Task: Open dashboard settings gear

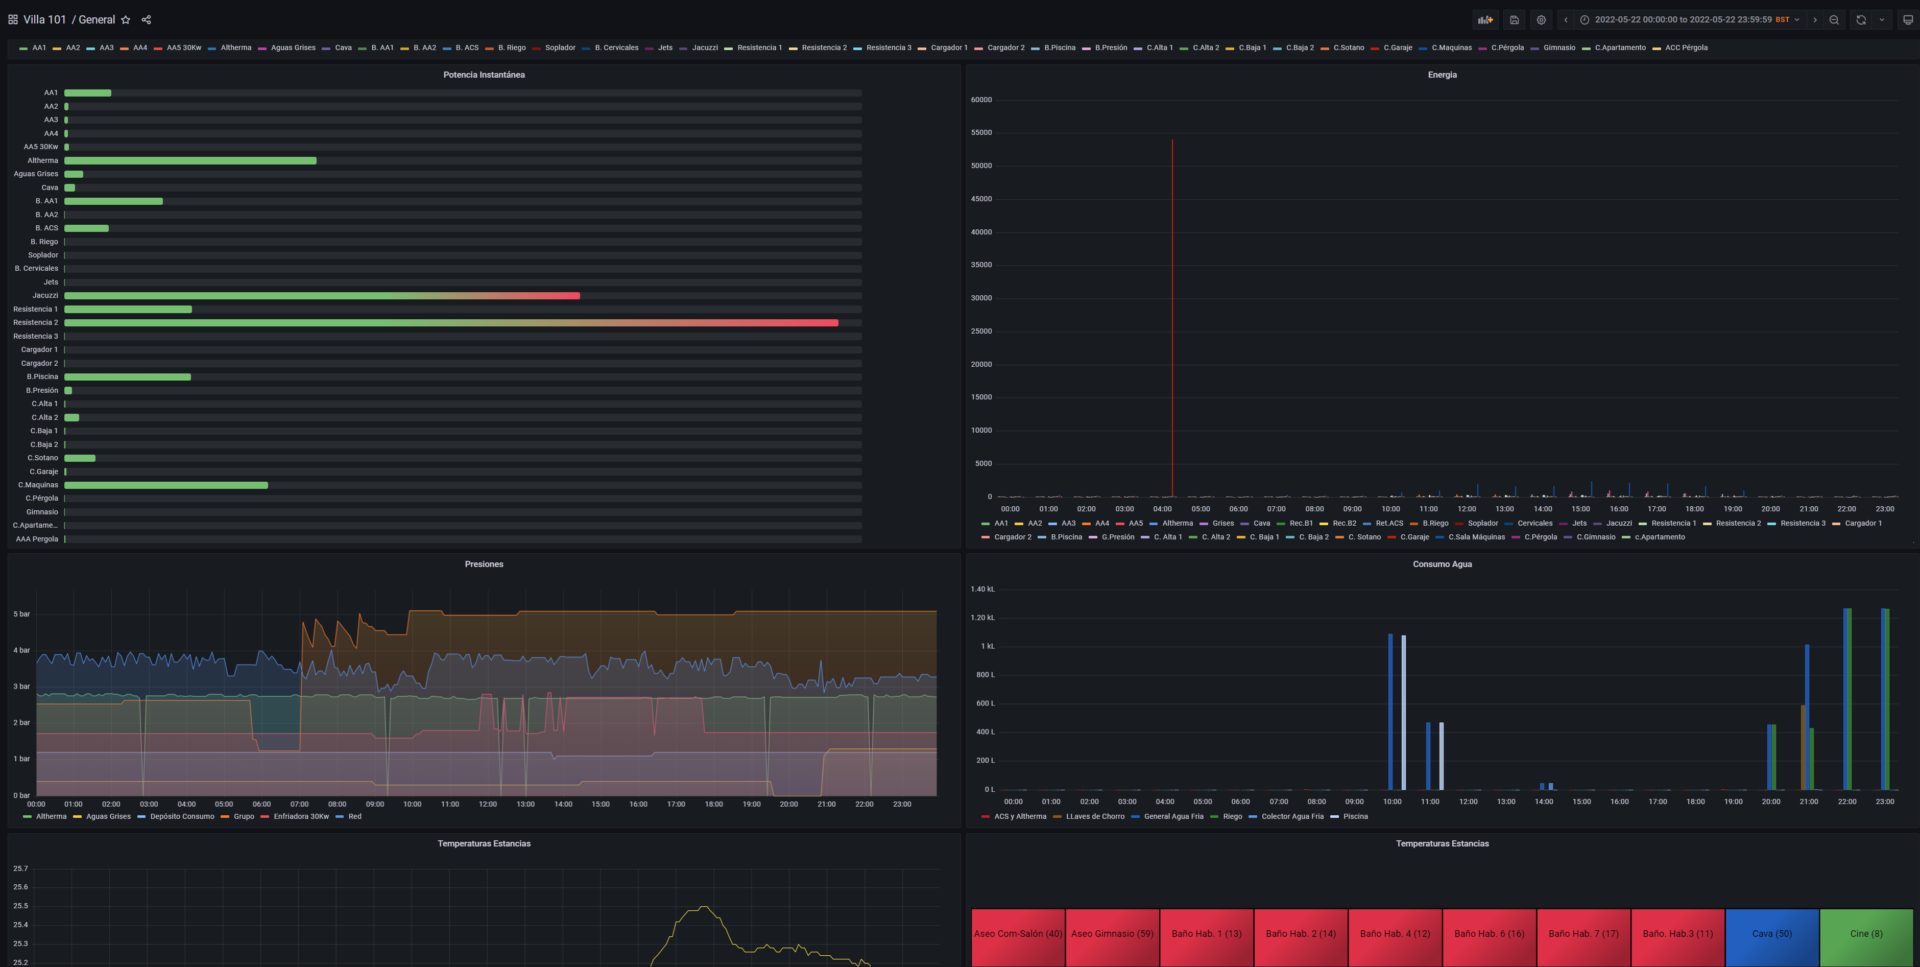Action: (1541, 19)
